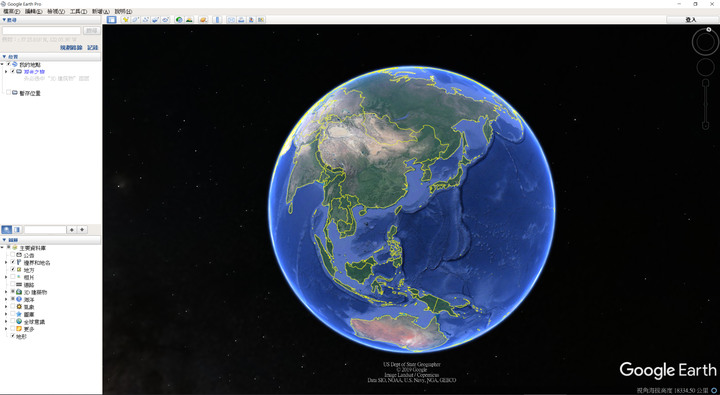Add a placemark with the yellow pushpin icon

tap(125, 20)
